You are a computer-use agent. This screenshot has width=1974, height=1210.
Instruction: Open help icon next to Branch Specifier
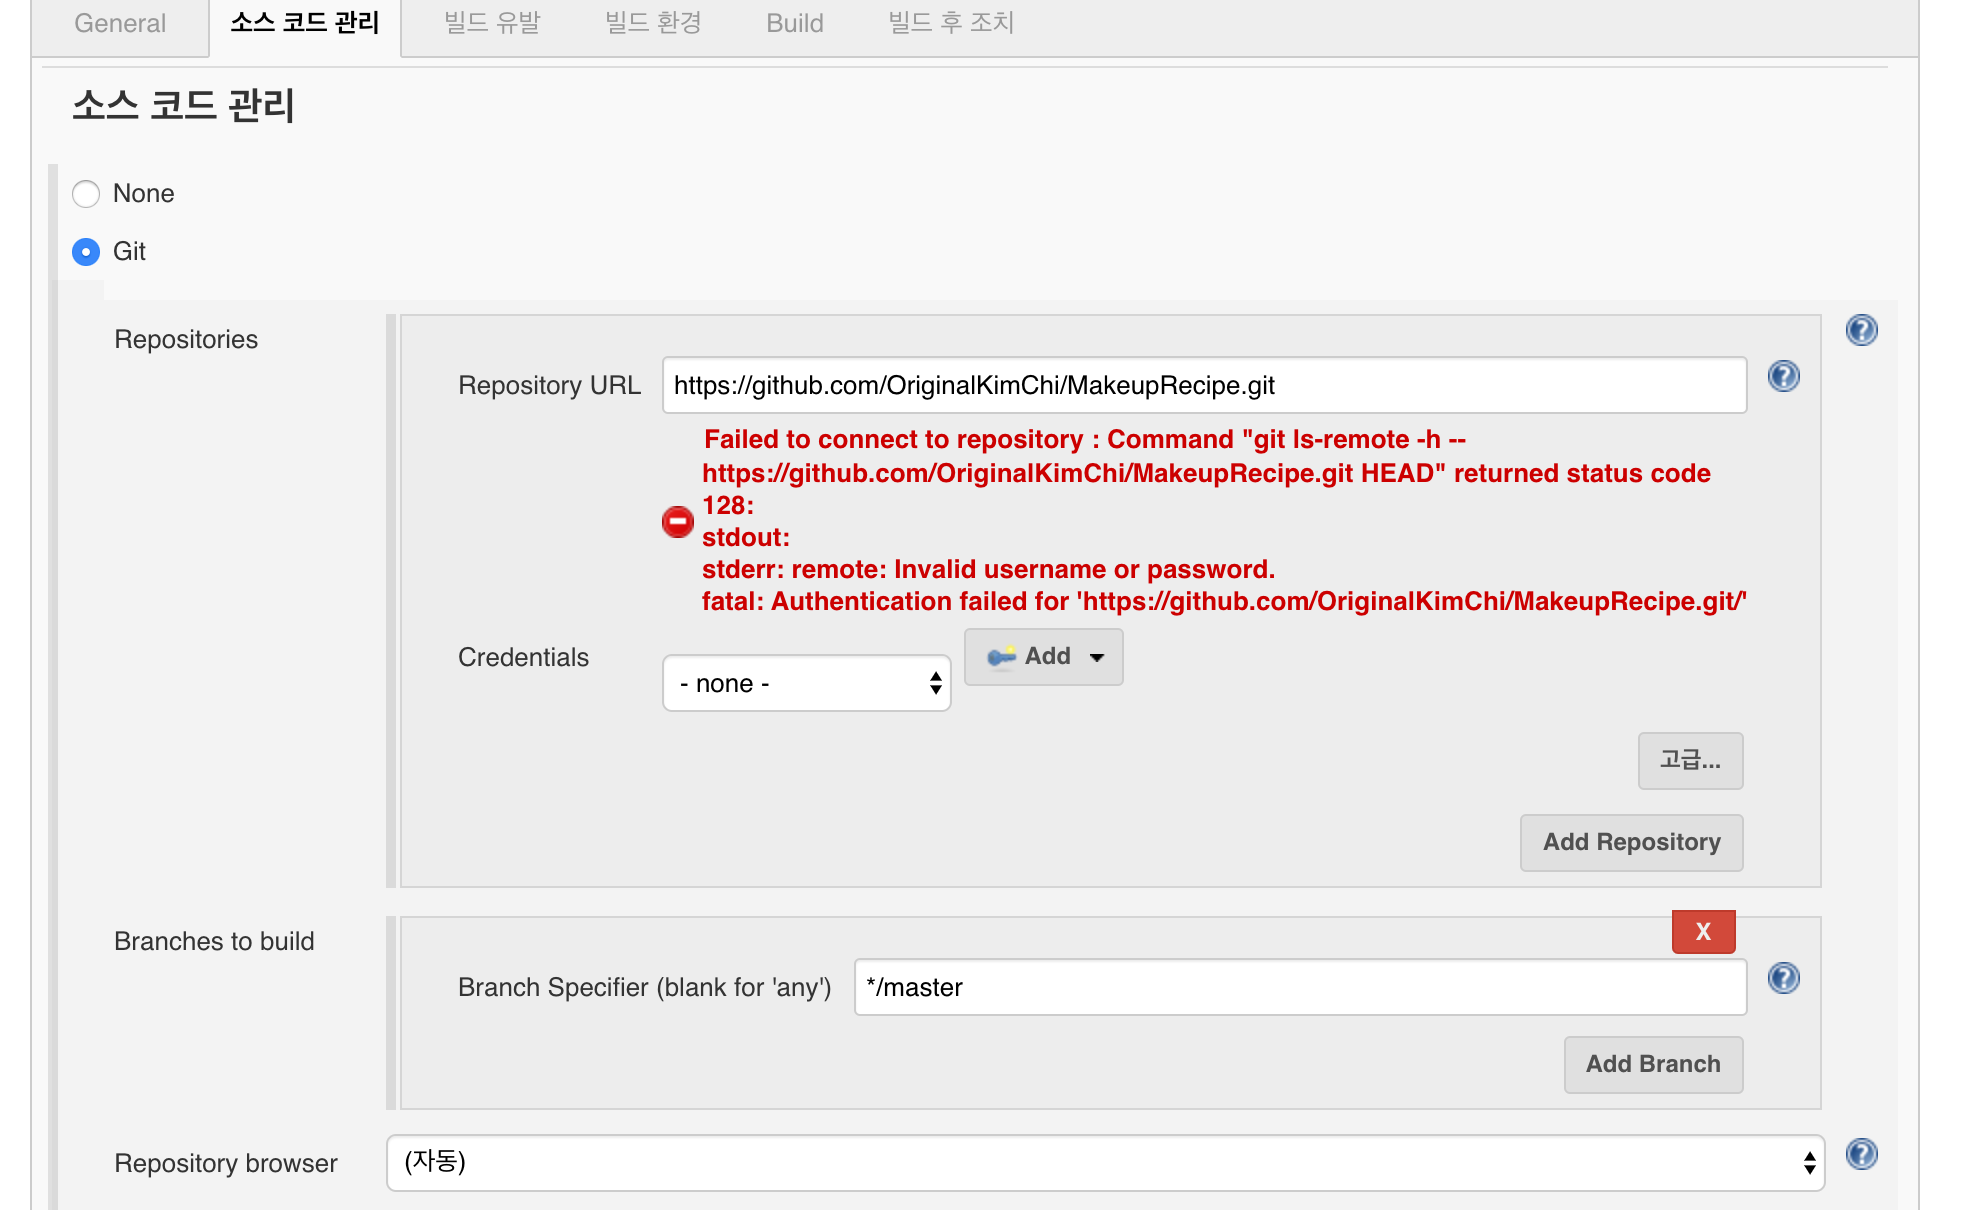click(x=1783, y=978)
